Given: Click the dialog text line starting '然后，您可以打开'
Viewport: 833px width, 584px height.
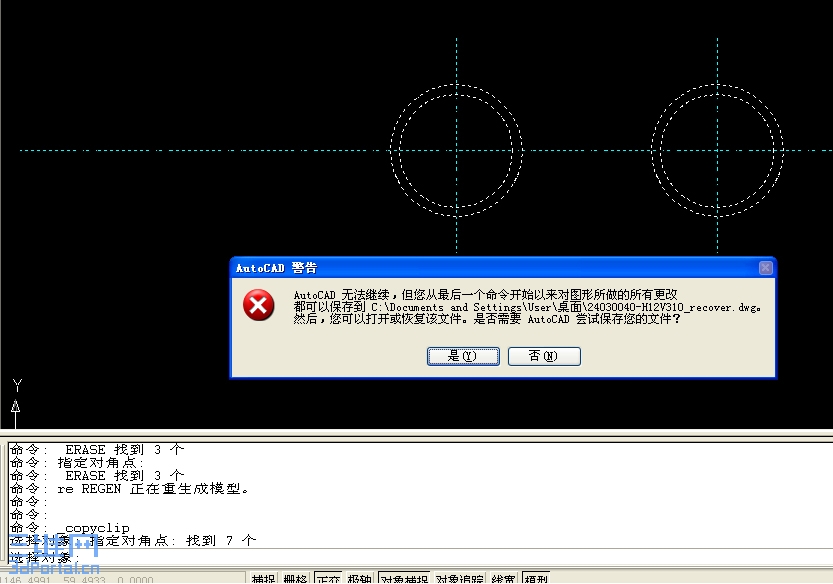Looking at the screenshot, I should (487, 319).
